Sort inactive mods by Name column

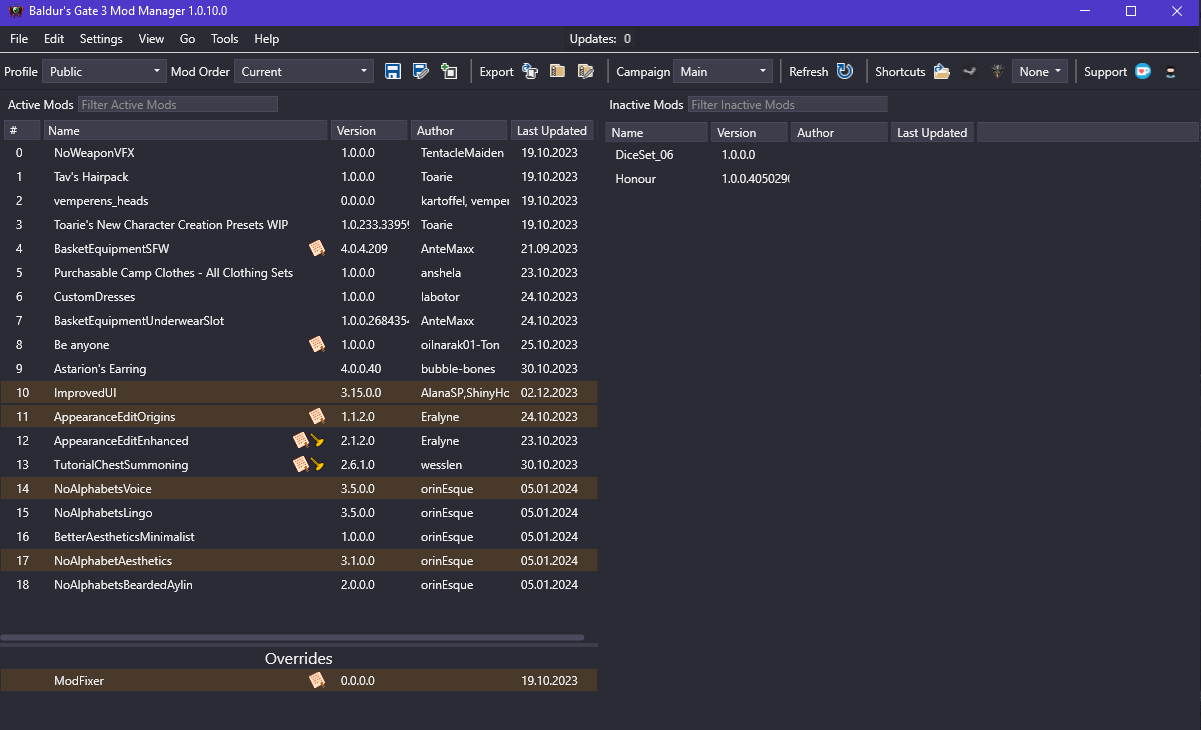coord(657,132)
